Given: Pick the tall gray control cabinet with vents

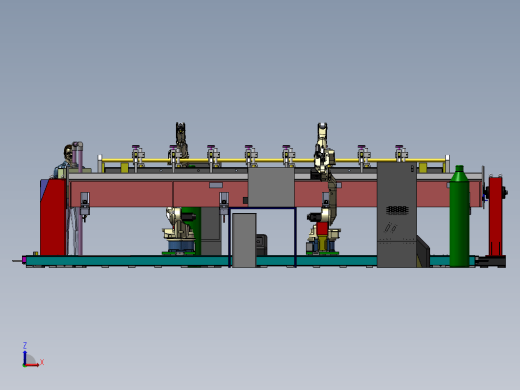Looking at the screenshot, I should point(397,215).
